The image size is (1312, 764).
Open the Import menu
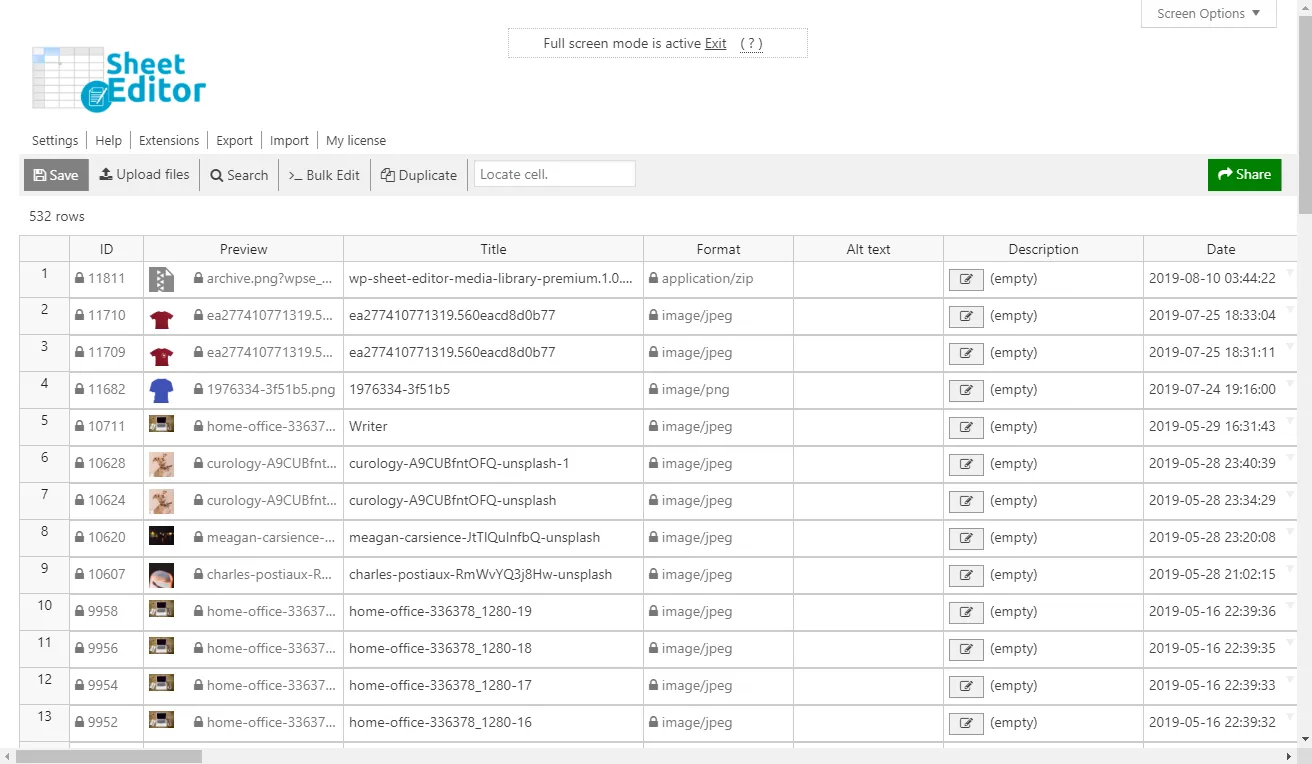[x=289, y=141]
